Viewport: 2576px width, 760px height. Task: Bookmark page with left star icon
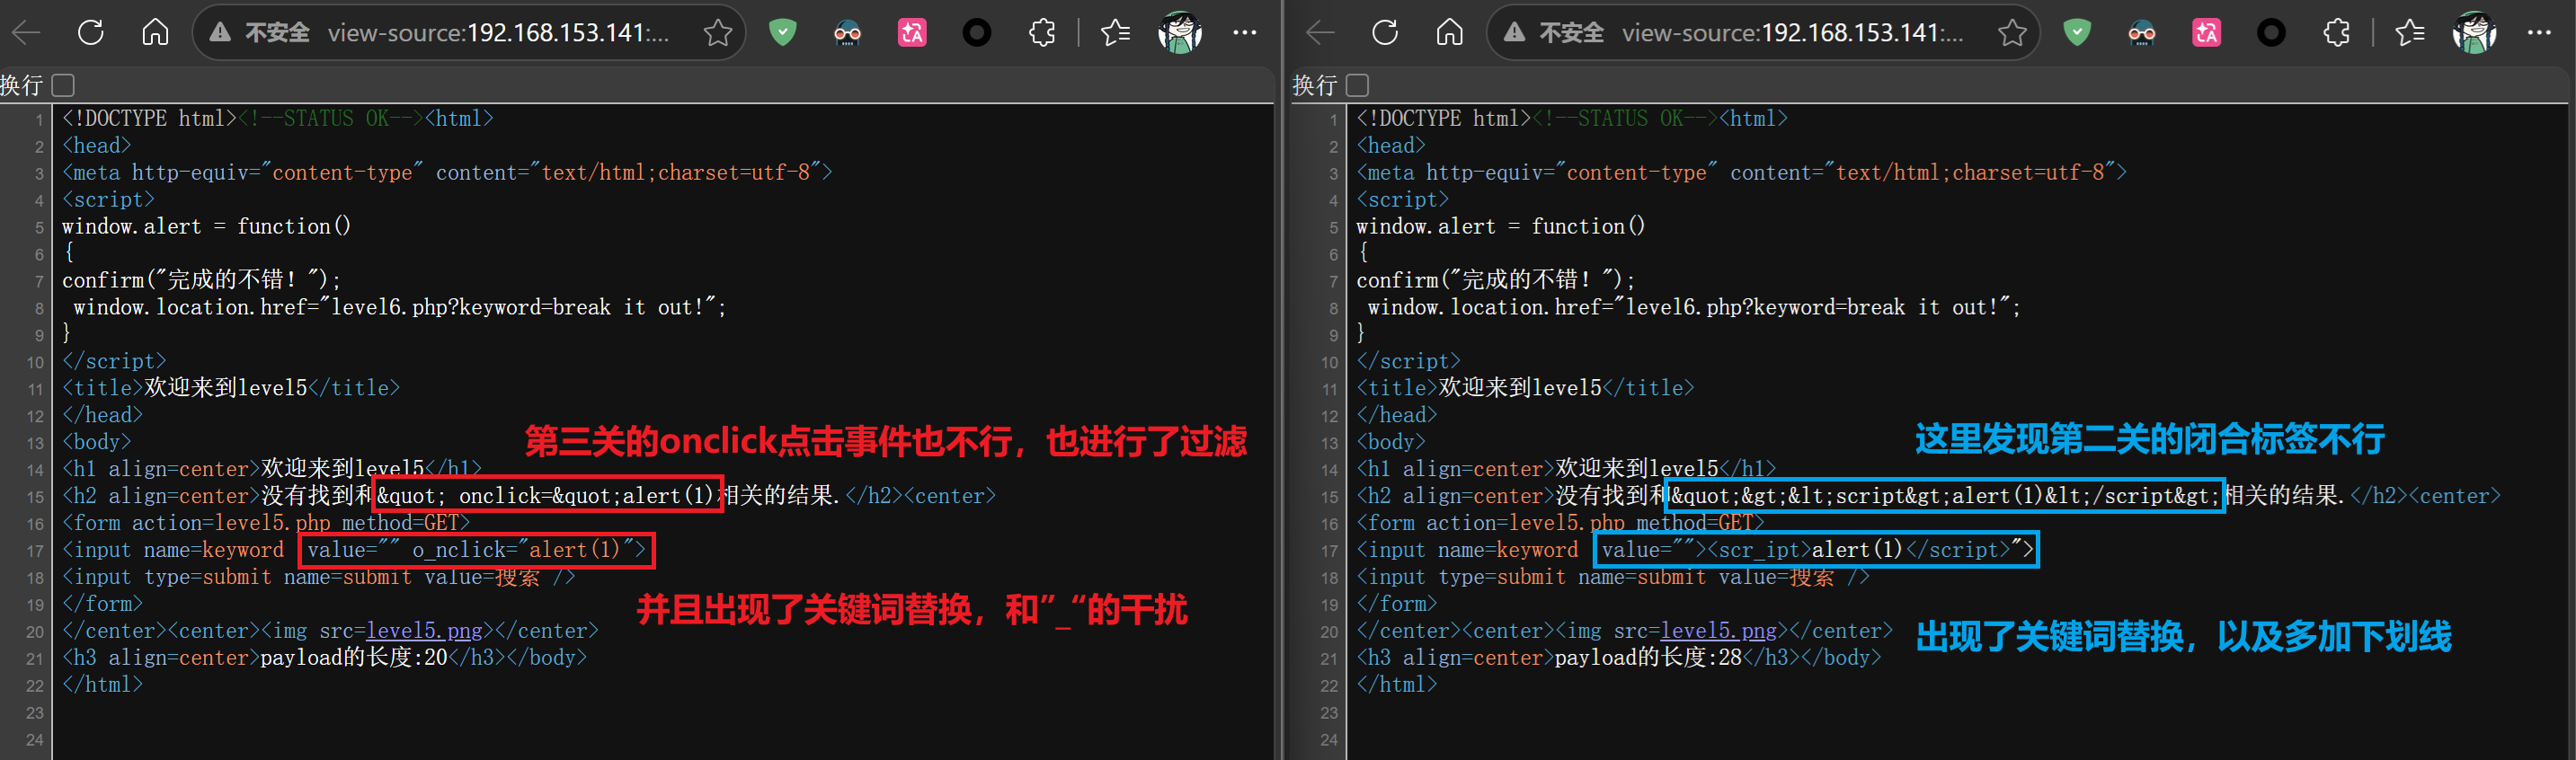[718, 33]
